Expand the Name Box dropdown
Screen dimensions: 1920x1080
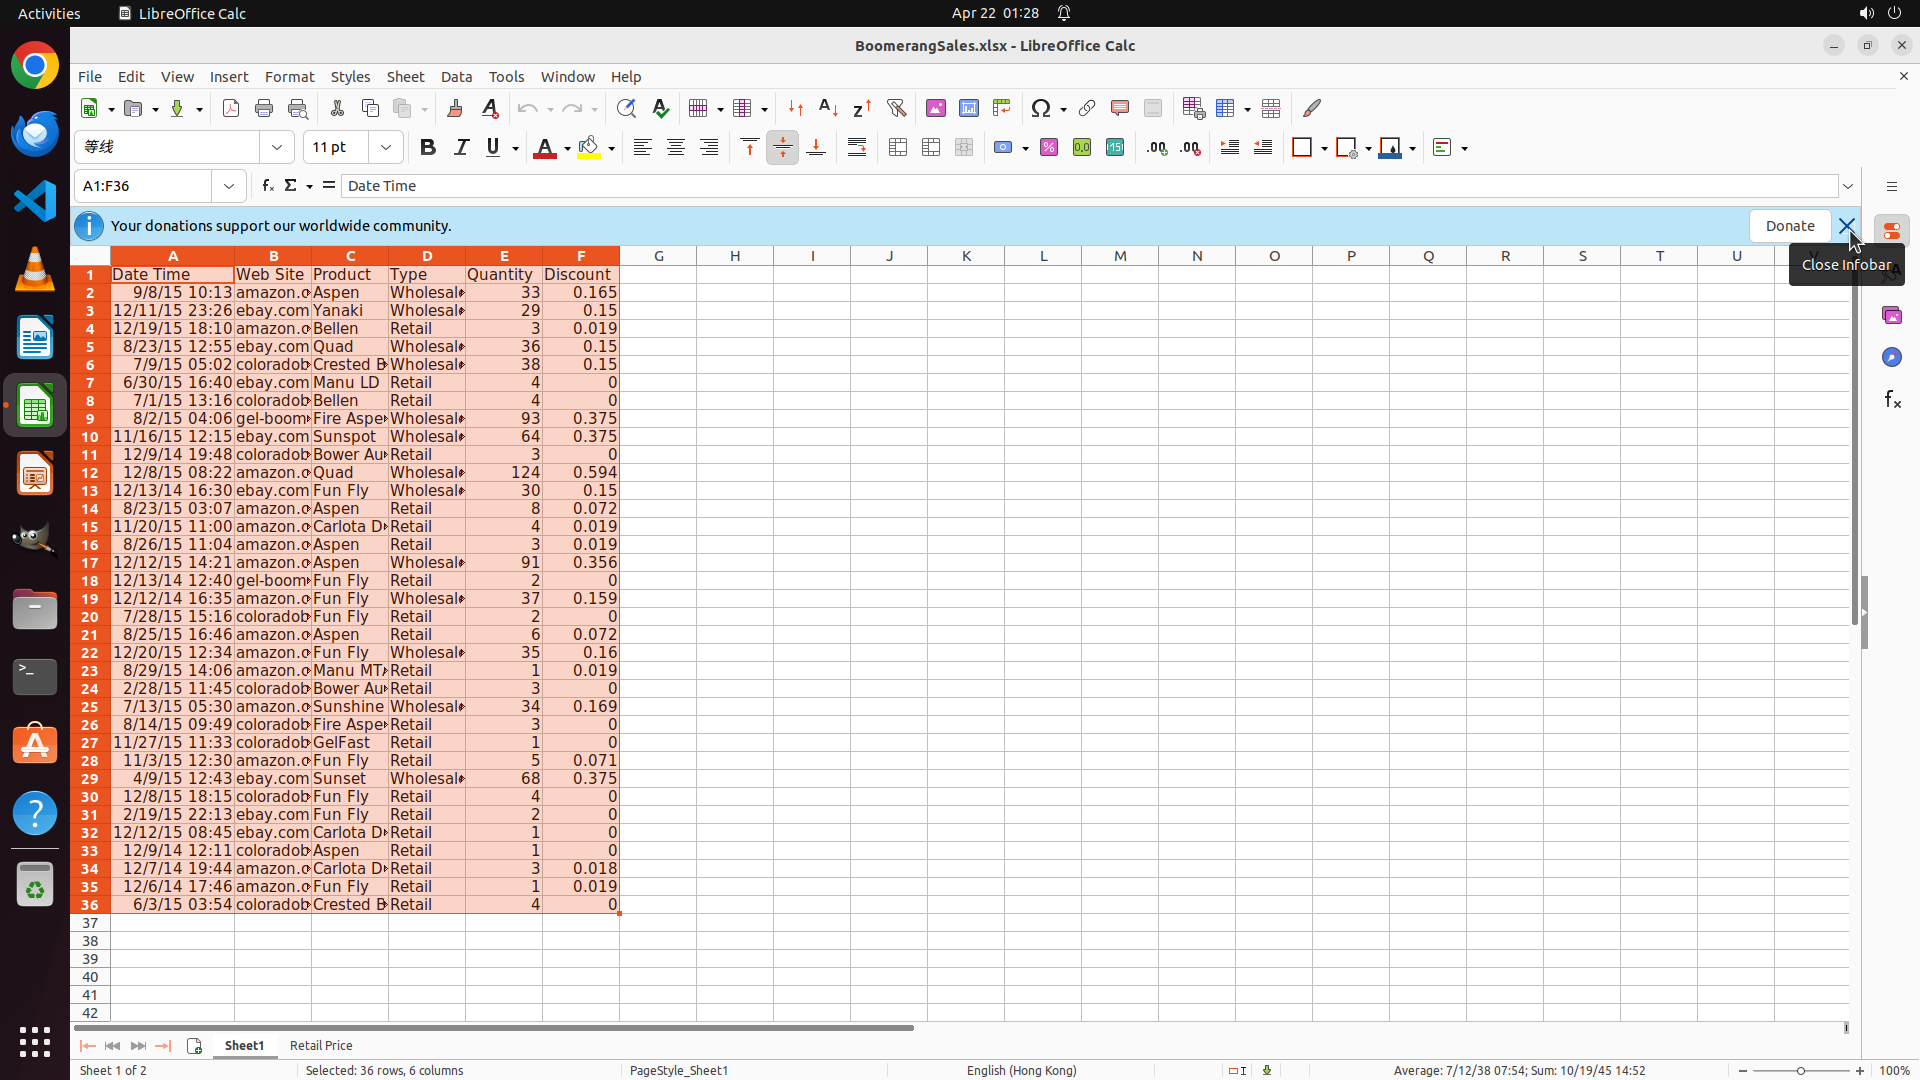tap(229, 186)
